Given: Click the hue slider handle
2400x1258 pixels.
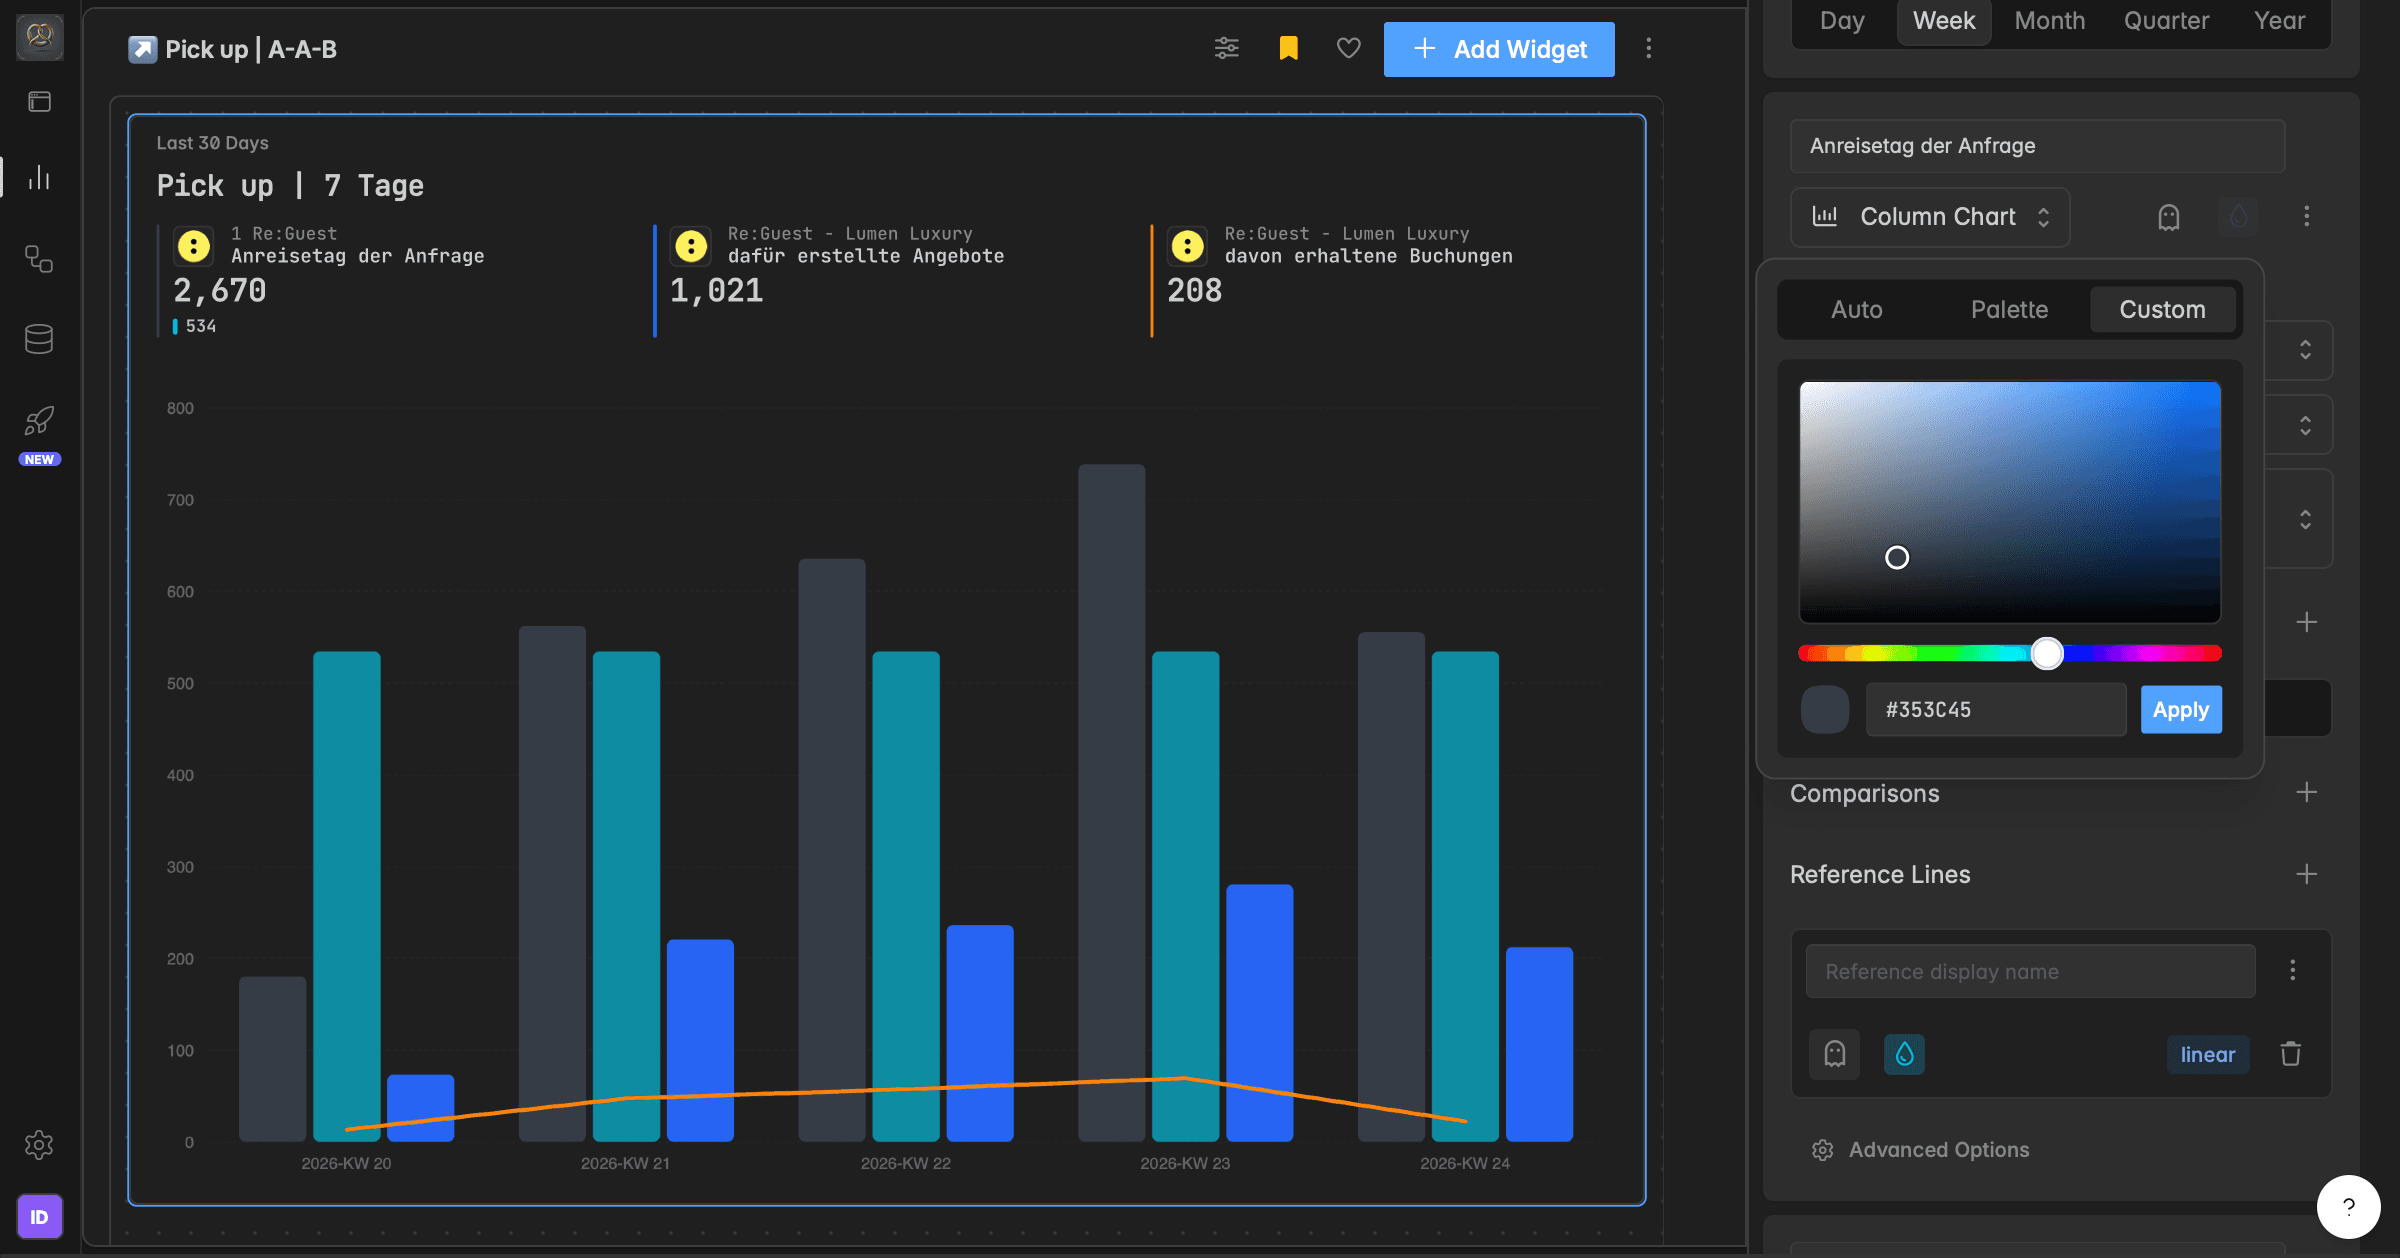Looking at the screenshot, I should point(2047,653).
